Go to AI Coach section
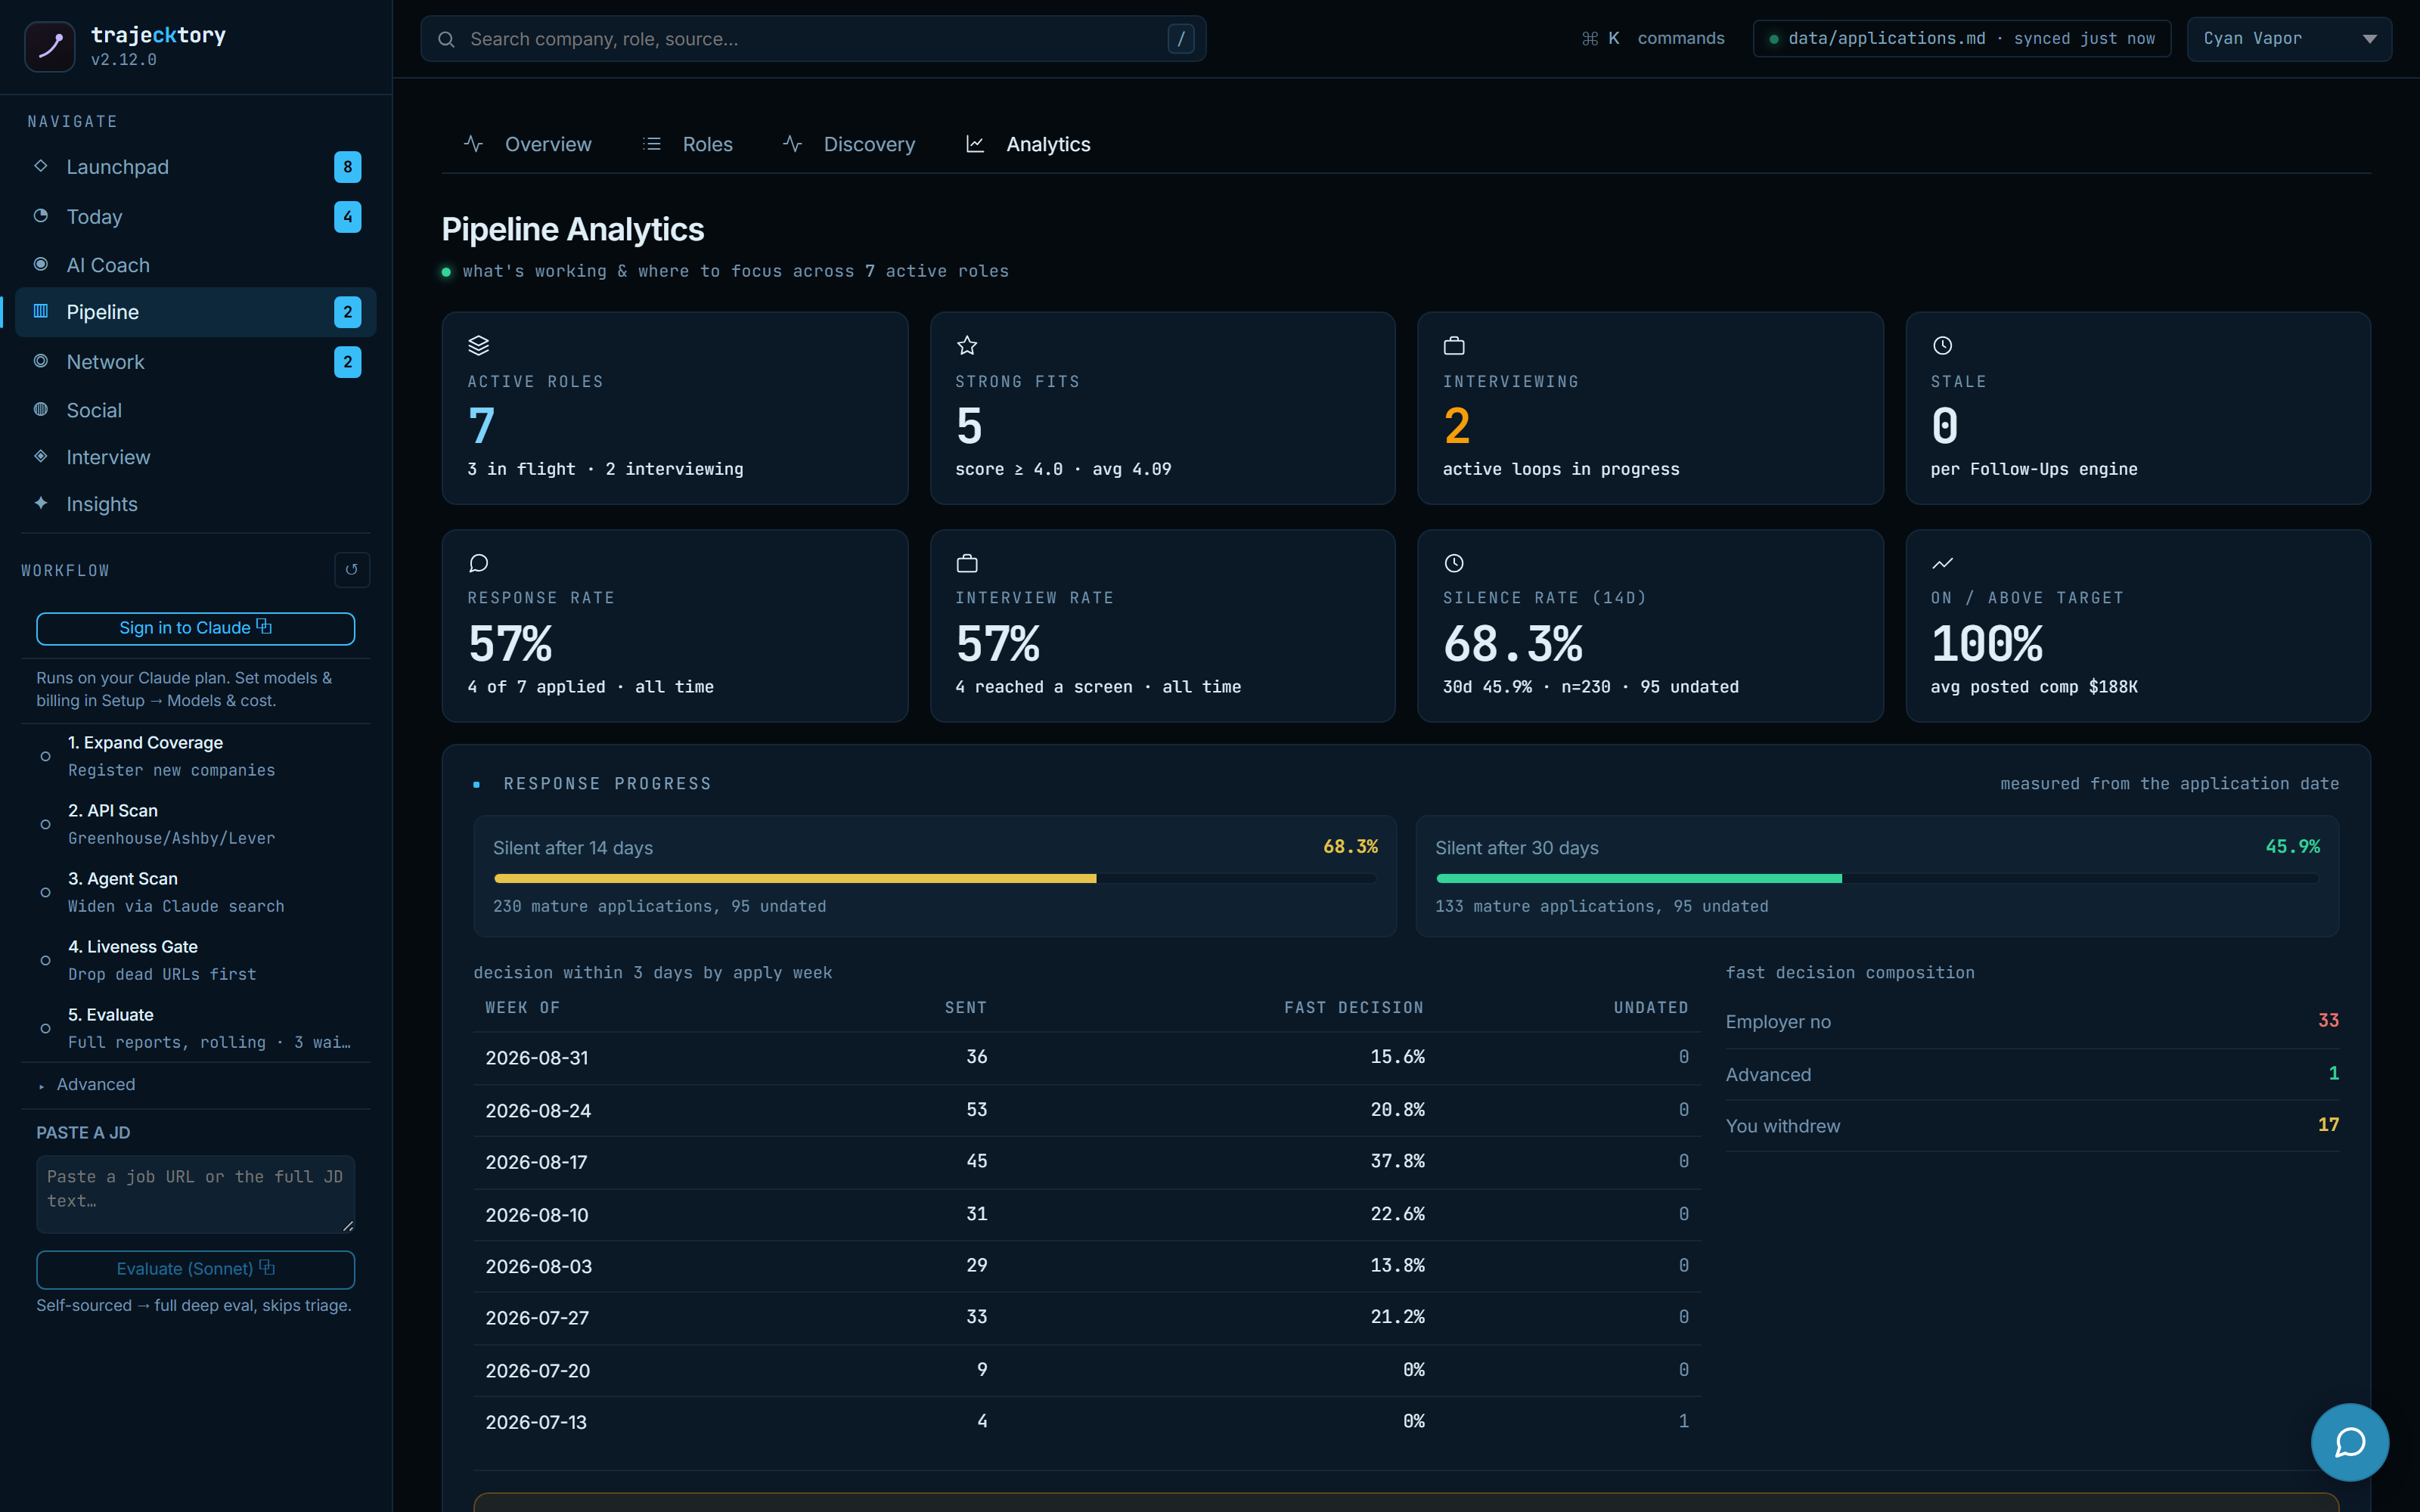 coord(195,265)
